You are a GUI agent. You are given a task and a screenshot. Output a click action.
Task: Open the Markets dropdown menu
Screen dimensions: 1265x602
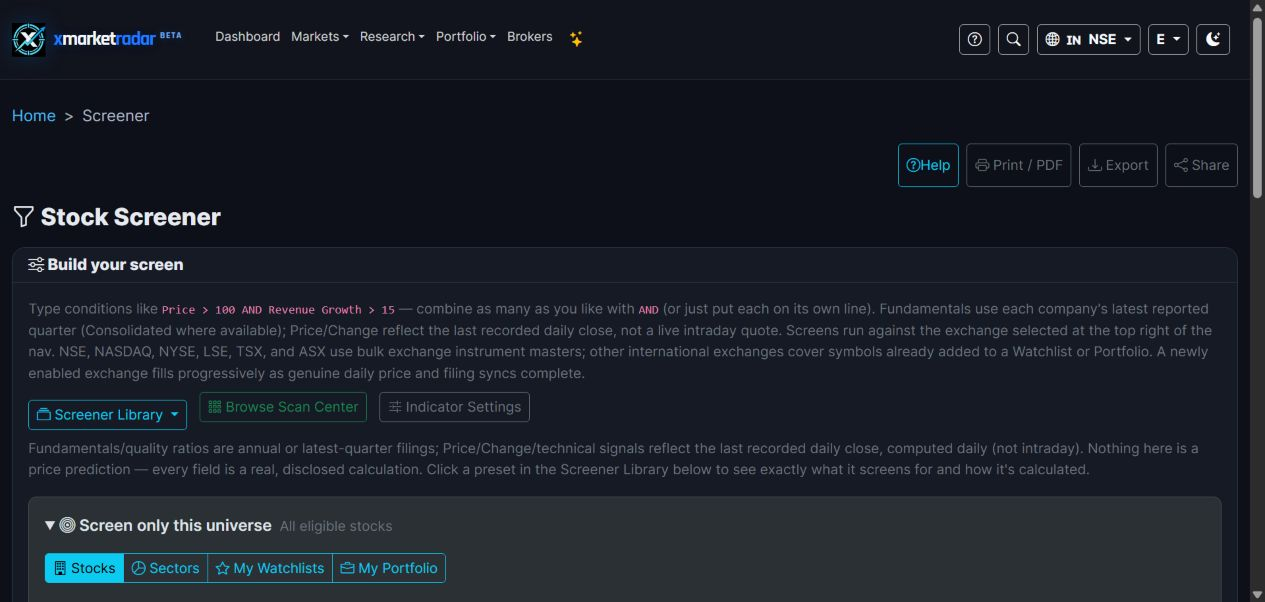[320, 37]
